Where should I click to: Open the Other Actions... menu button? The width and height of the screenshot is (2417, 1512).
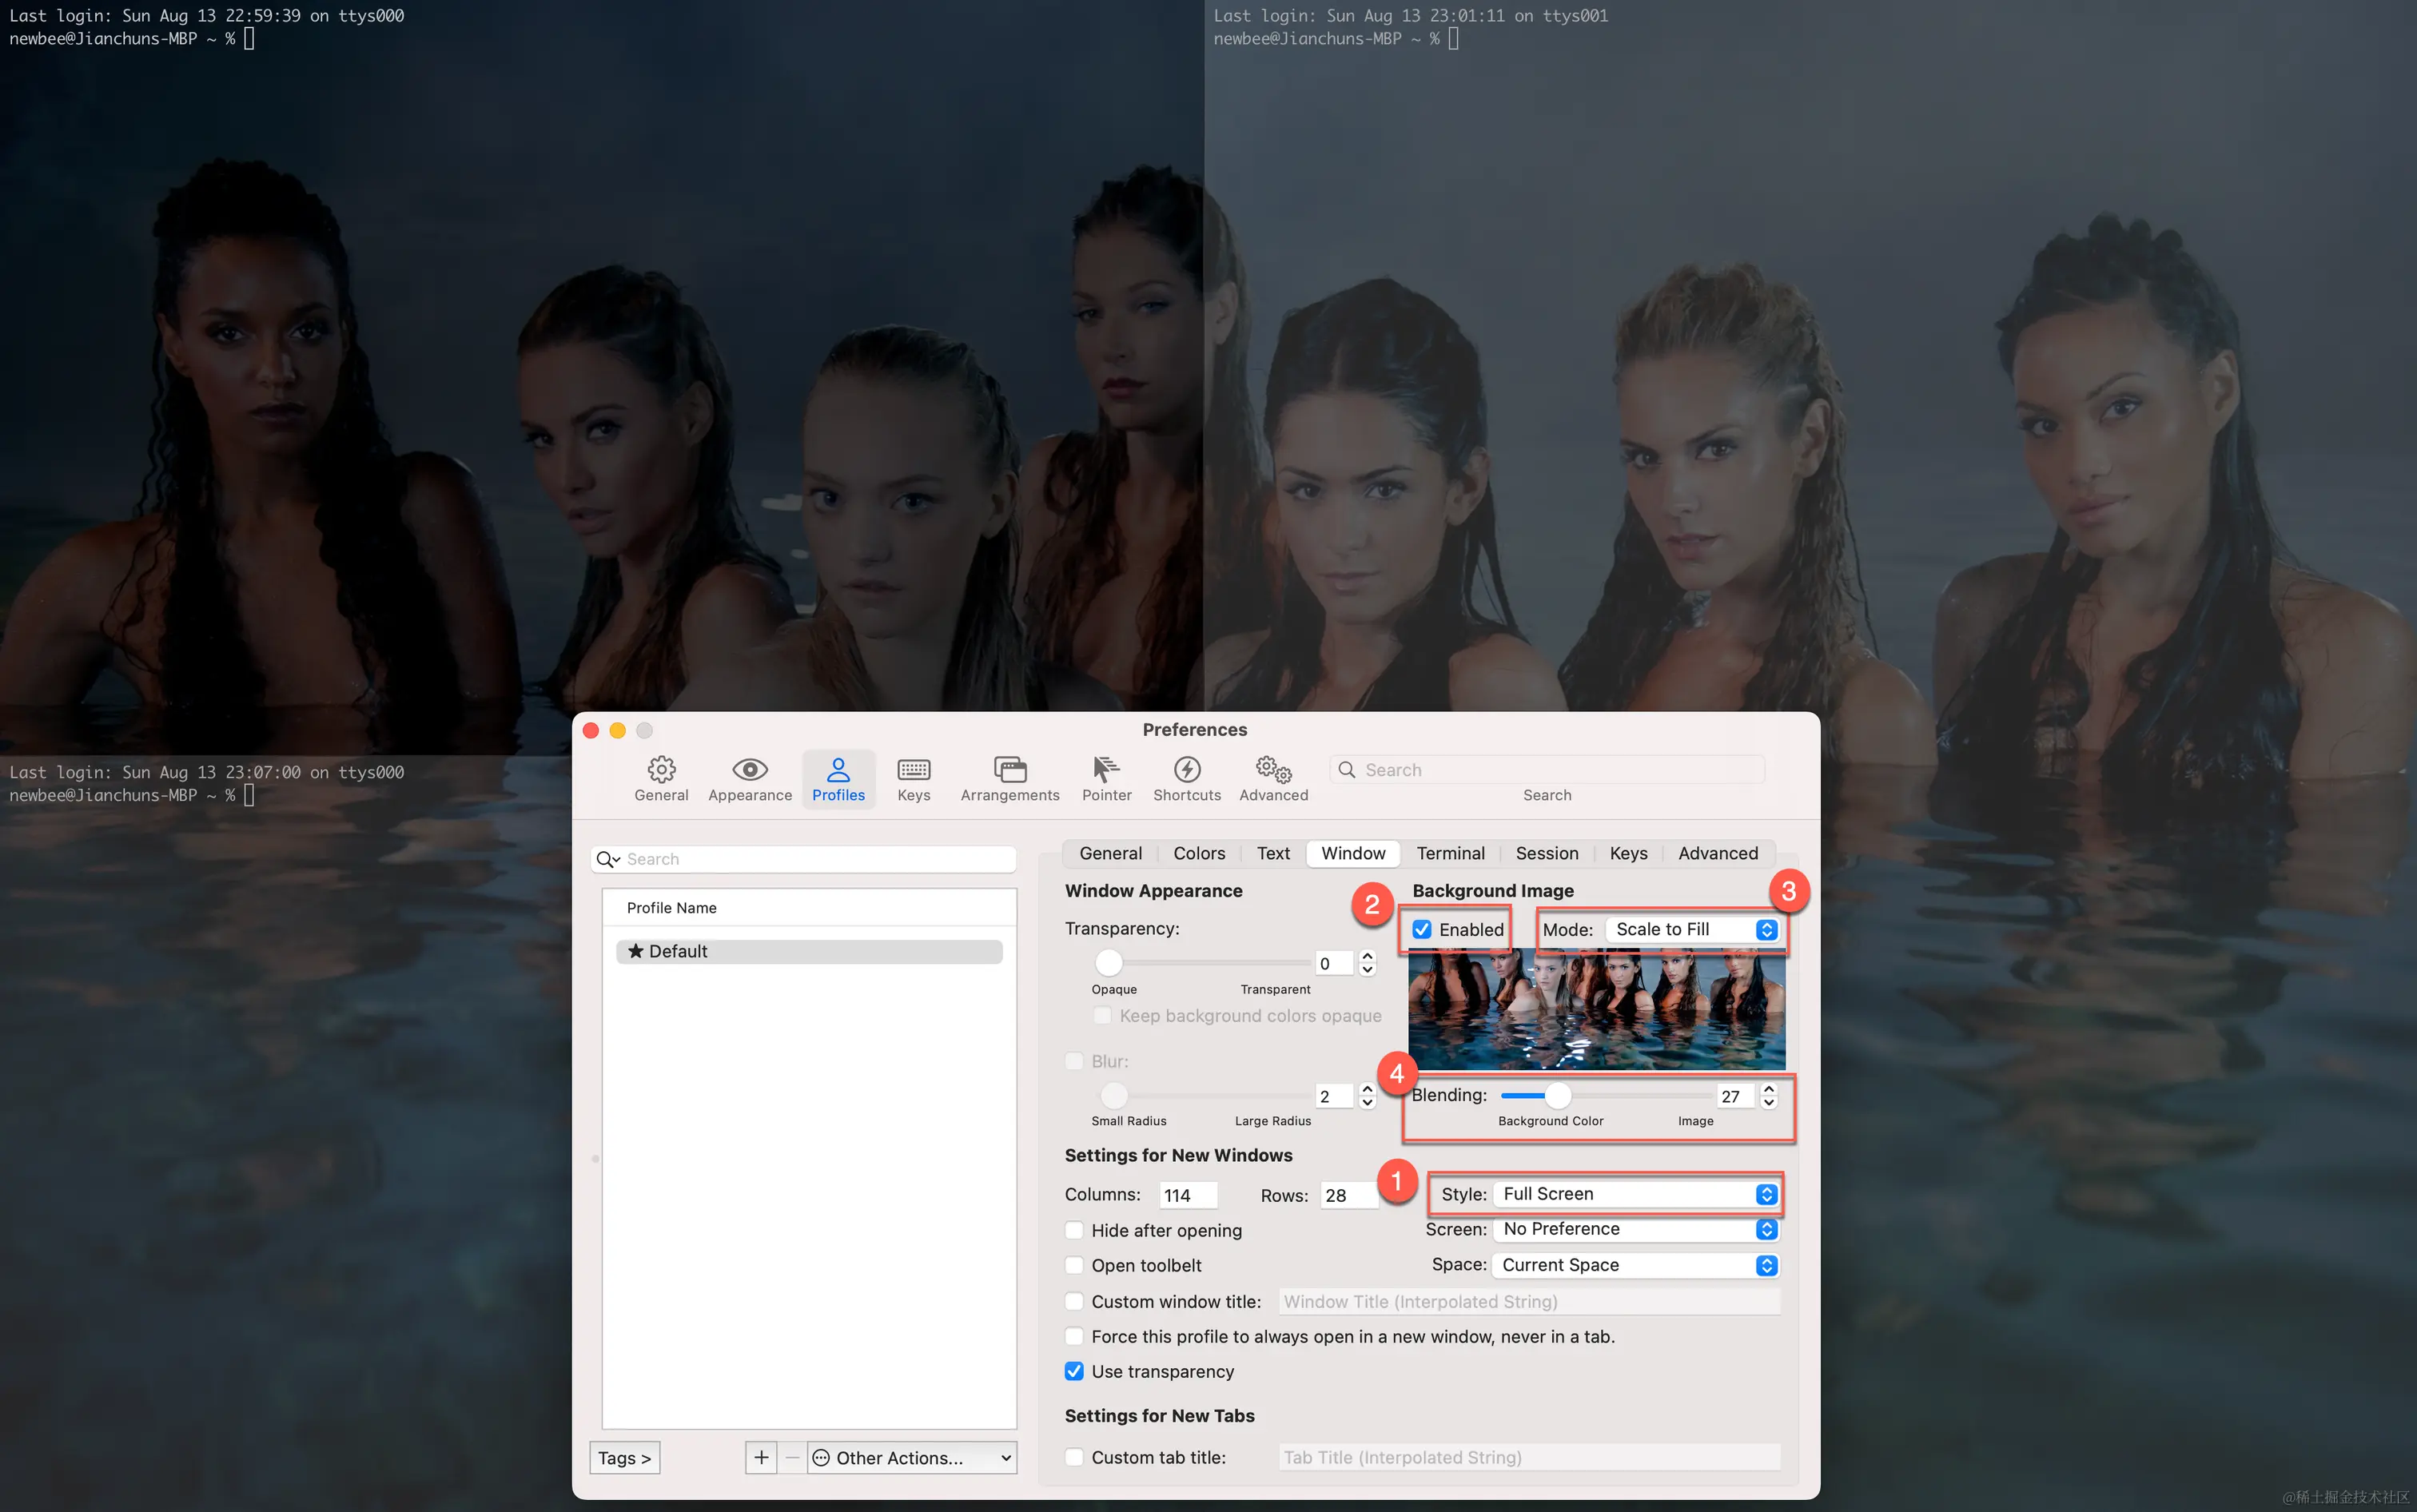(x=911, y=1458)
